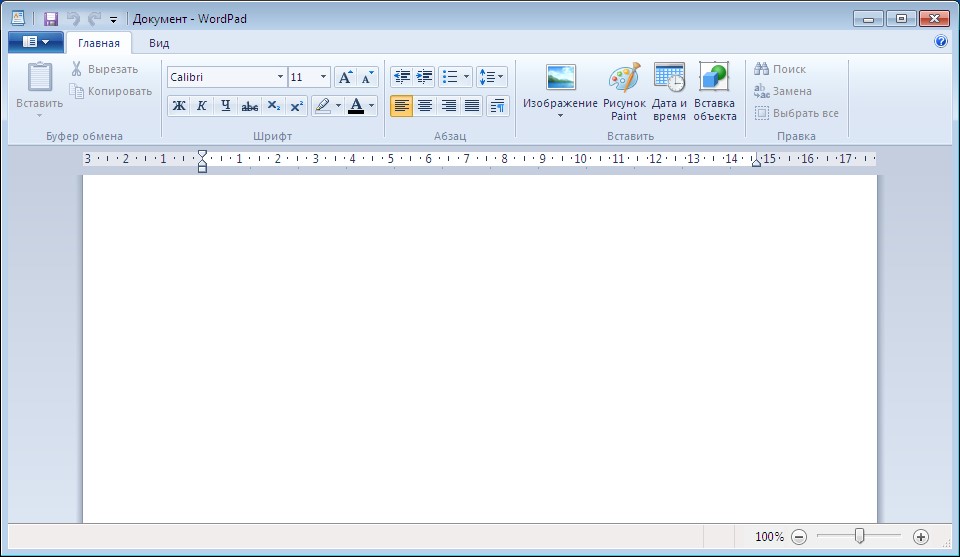Select align text left

tap(401, 106)
